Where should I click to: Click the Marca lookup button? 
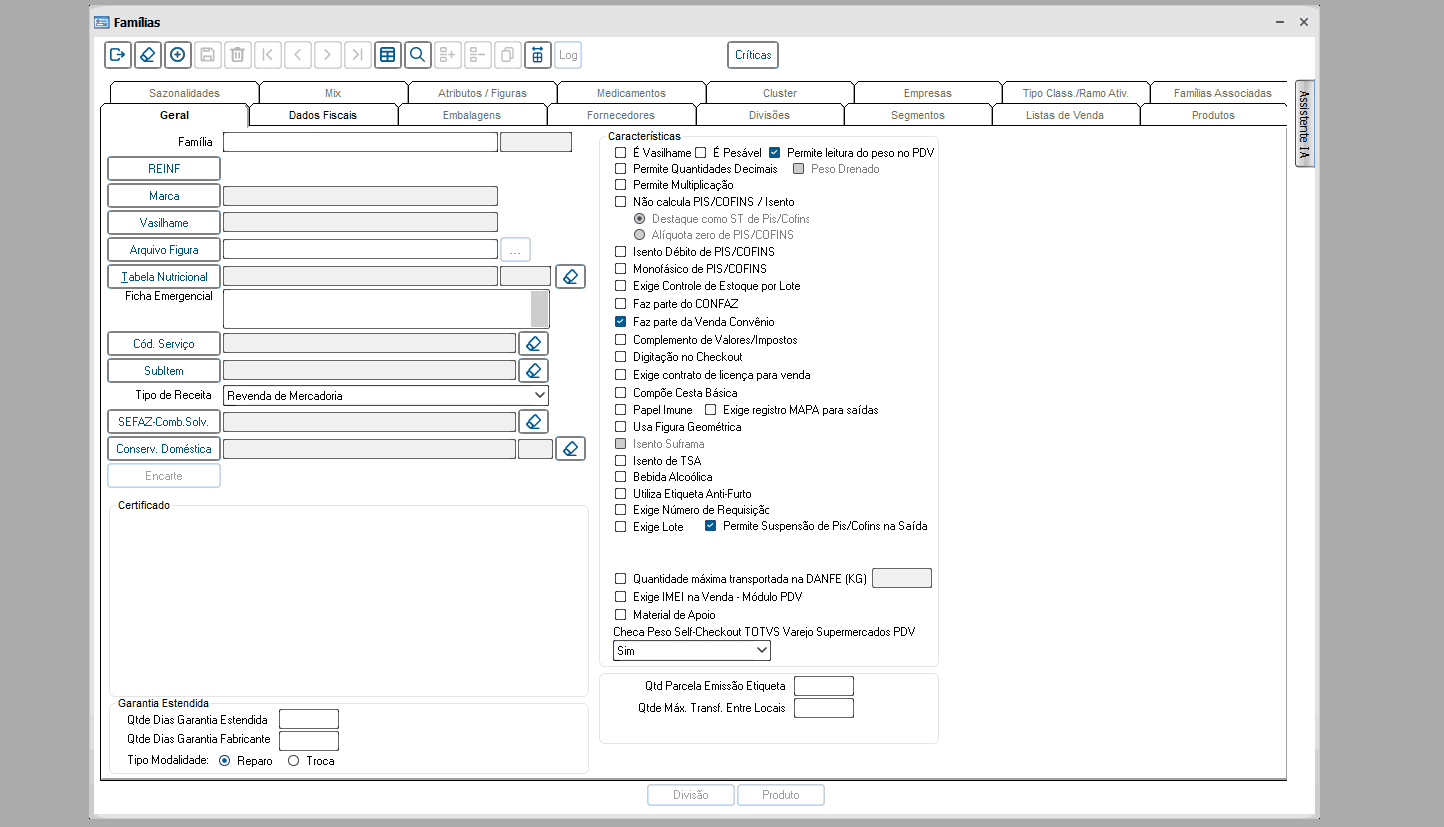click(164, 196)
